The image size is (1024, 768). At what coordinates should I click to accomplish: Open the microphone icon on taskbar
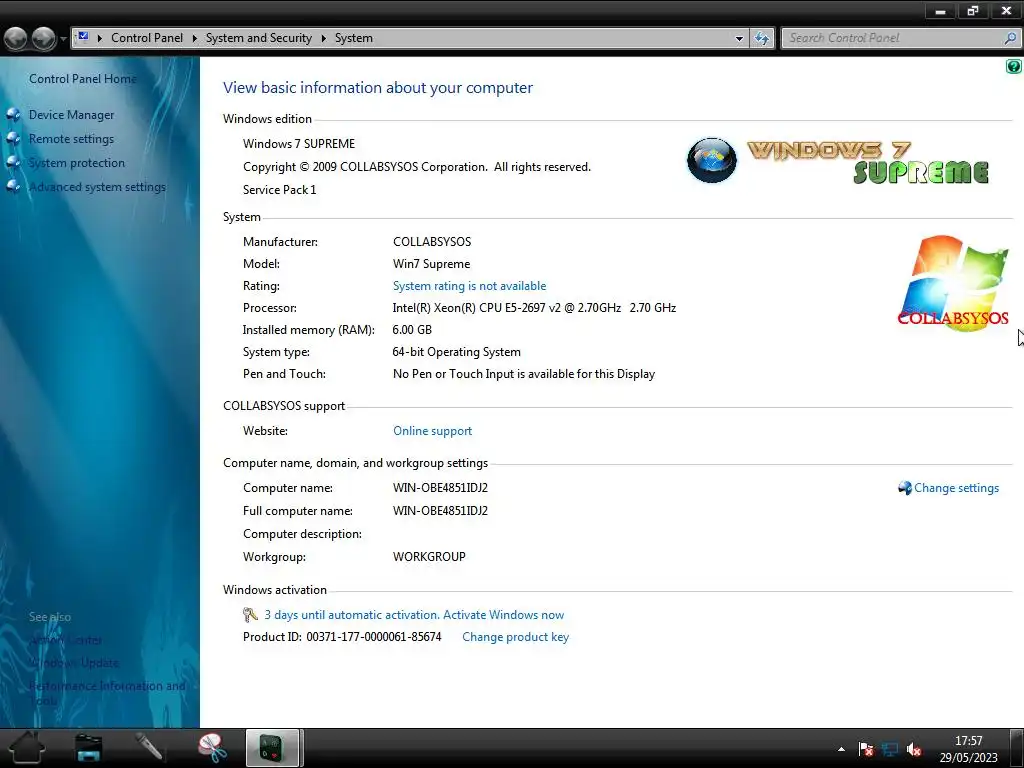149,748
